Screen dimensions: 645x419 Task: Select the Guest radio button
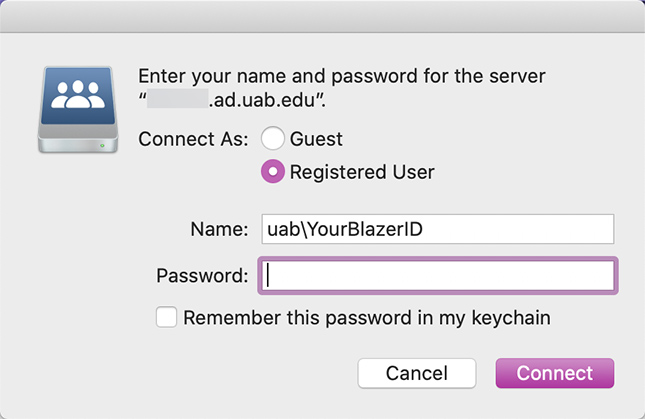coord(273,139)
